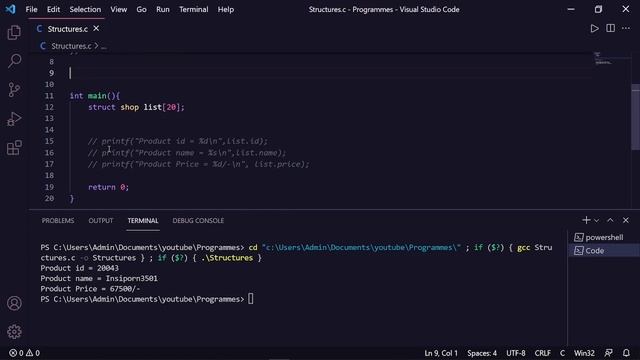This screenshot has height=360, width=640.
Task: Switch to the PROBLEMS panel tab
Action: pos(58,220)
